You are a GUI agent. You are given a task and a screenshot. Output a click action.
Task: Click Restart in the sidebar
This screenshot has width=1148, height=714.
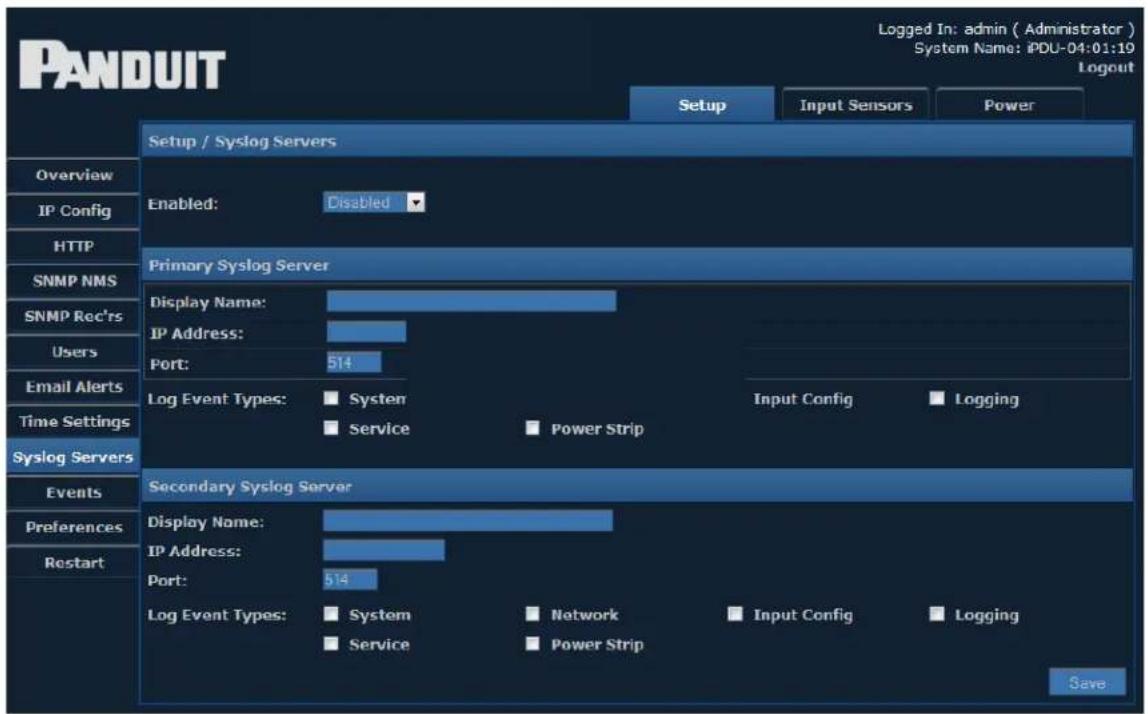(x=74, y=562)
